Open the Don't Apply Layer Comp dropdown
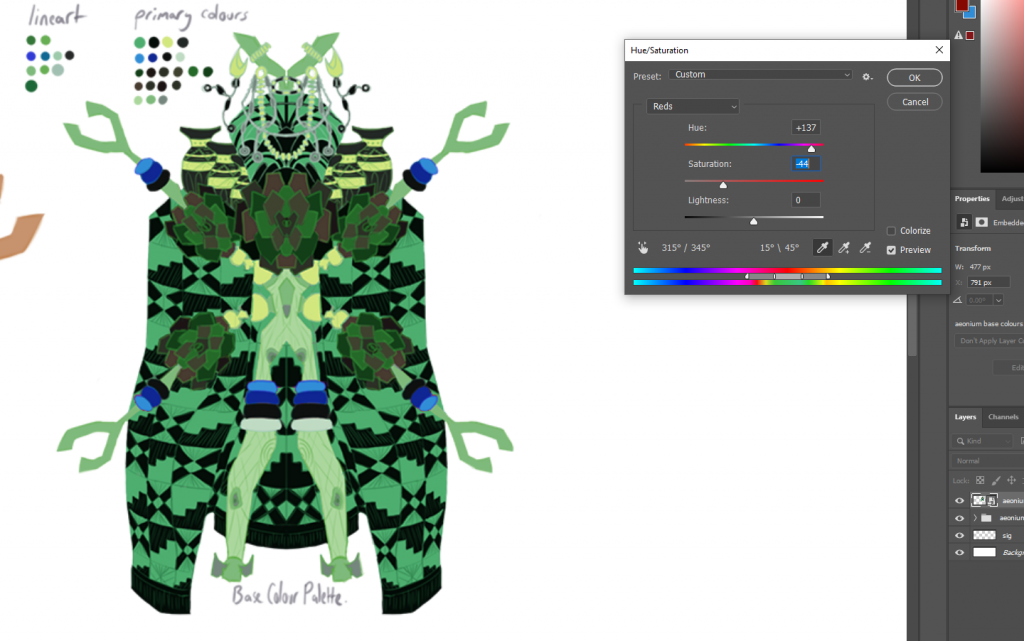 click(989, 341)
